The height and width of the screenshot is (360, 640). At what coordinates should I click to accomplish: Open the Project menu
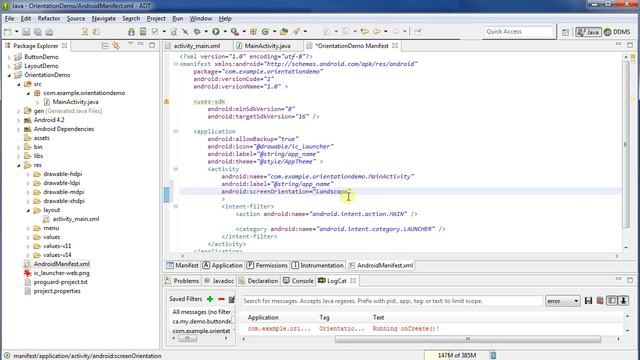click(156, 18)
